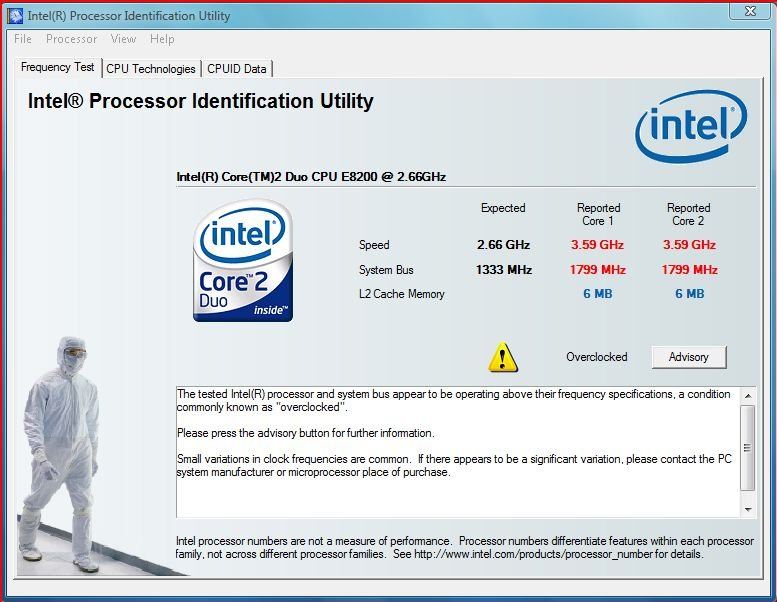Open the Processor menu
Screen dimensions: 777x602
pos(71,39)
